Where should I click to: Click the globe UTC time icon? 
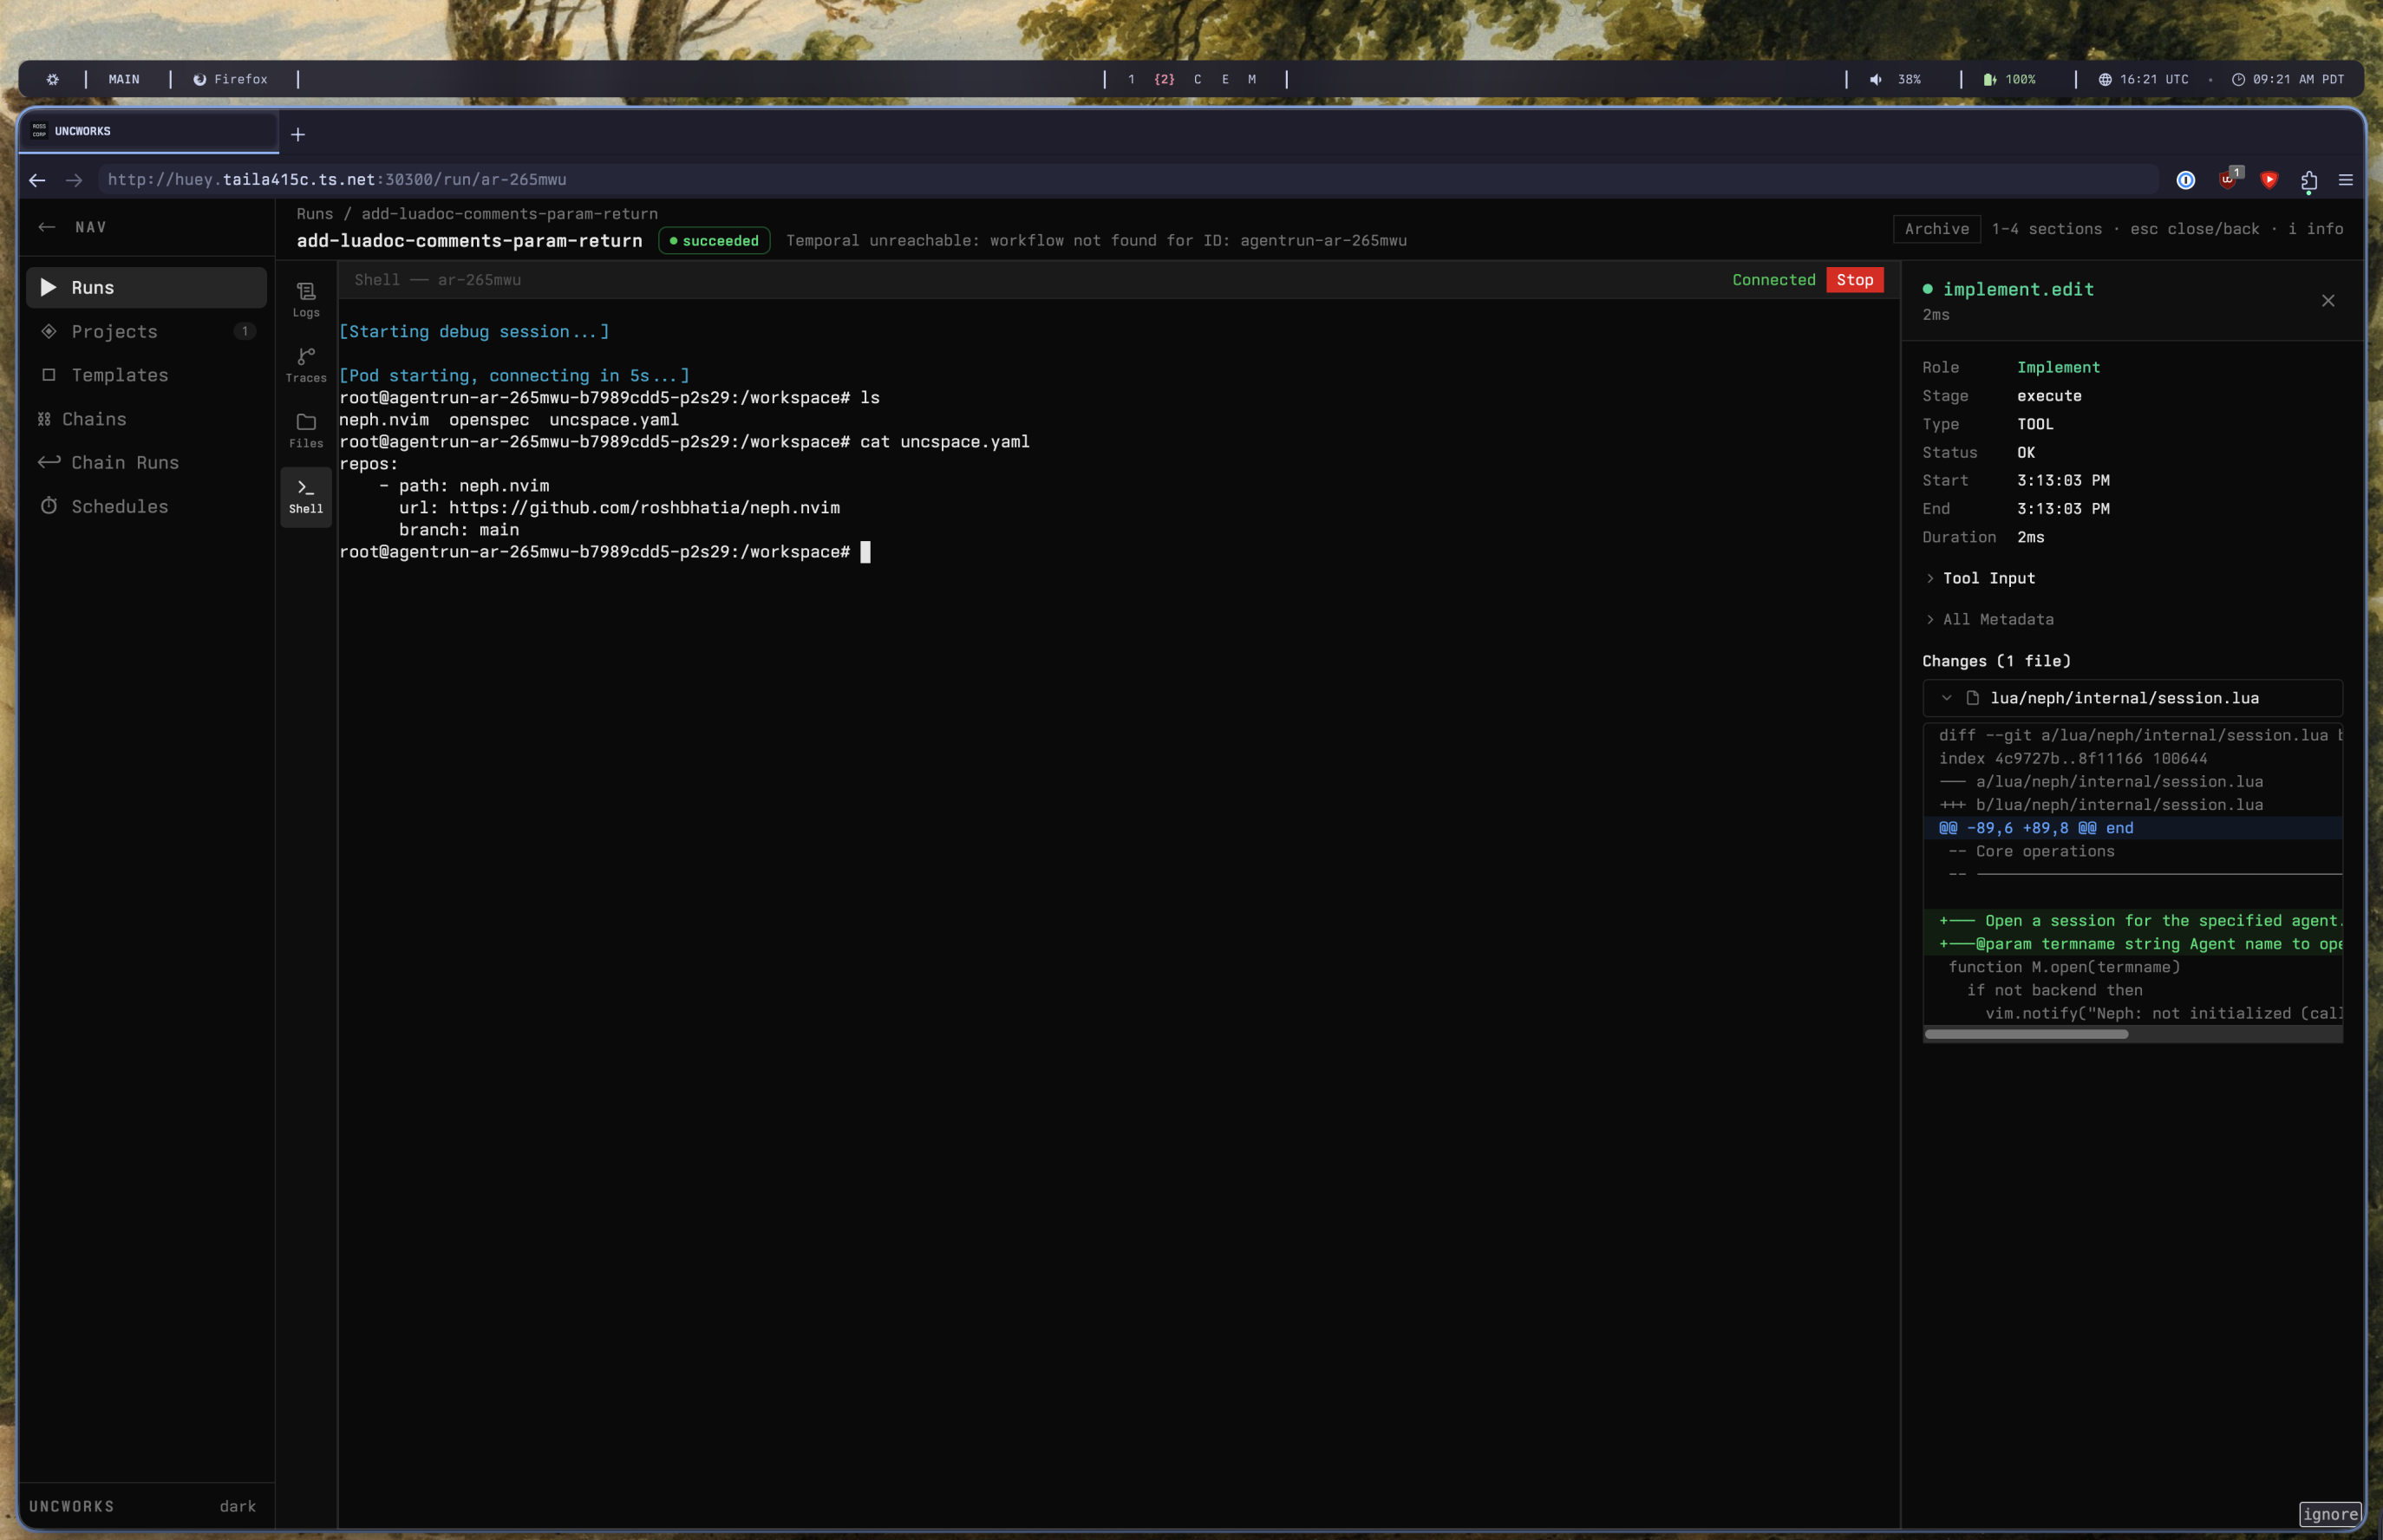click(x=2105, y=79)
